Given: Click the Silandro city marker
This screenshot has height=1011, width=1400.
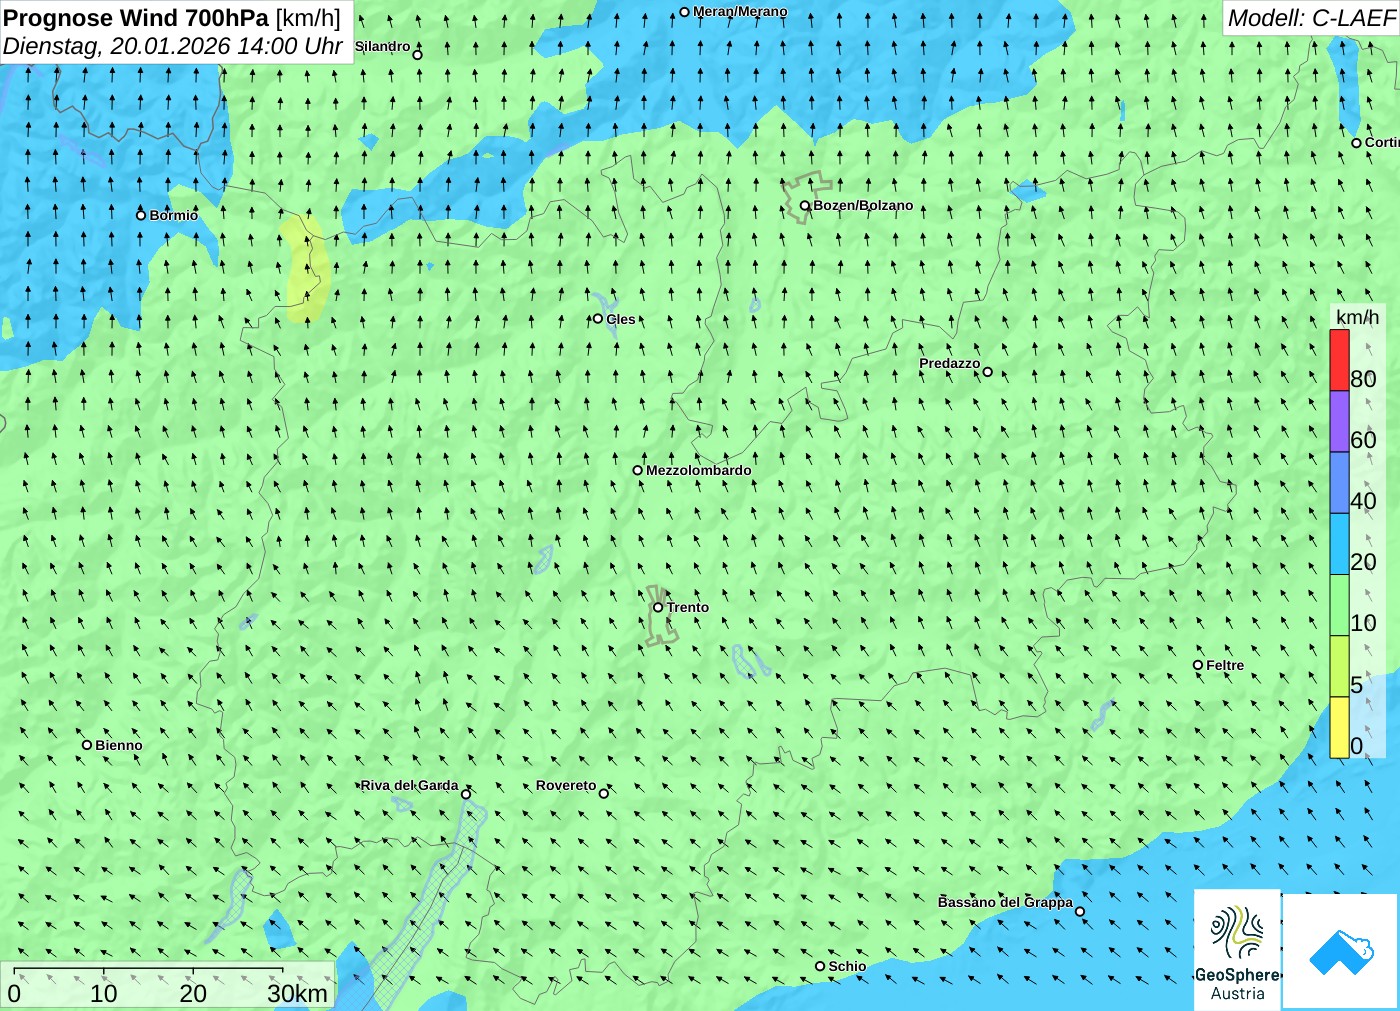Looking at the screenshot, I should pyautogui.click(x=417, y=54).
